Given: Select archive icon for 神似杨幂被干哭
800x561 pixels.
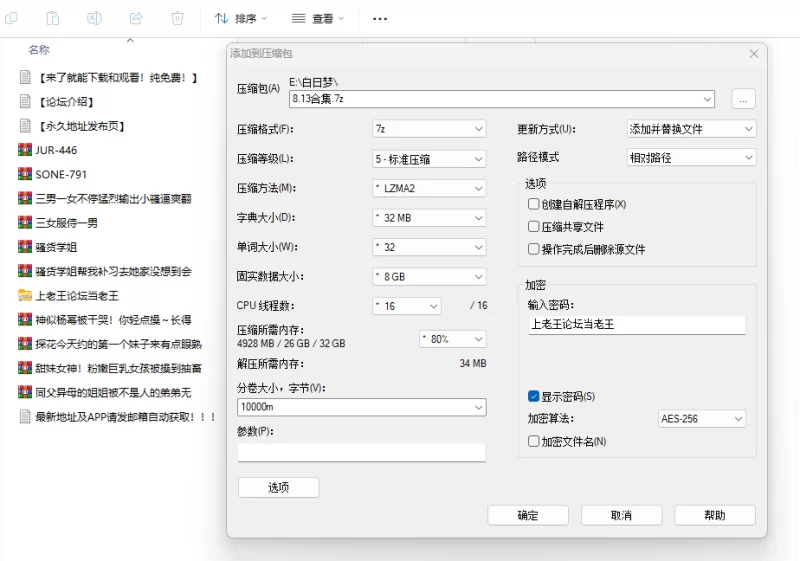Looking at the screenshot, I should click(25, 320).
